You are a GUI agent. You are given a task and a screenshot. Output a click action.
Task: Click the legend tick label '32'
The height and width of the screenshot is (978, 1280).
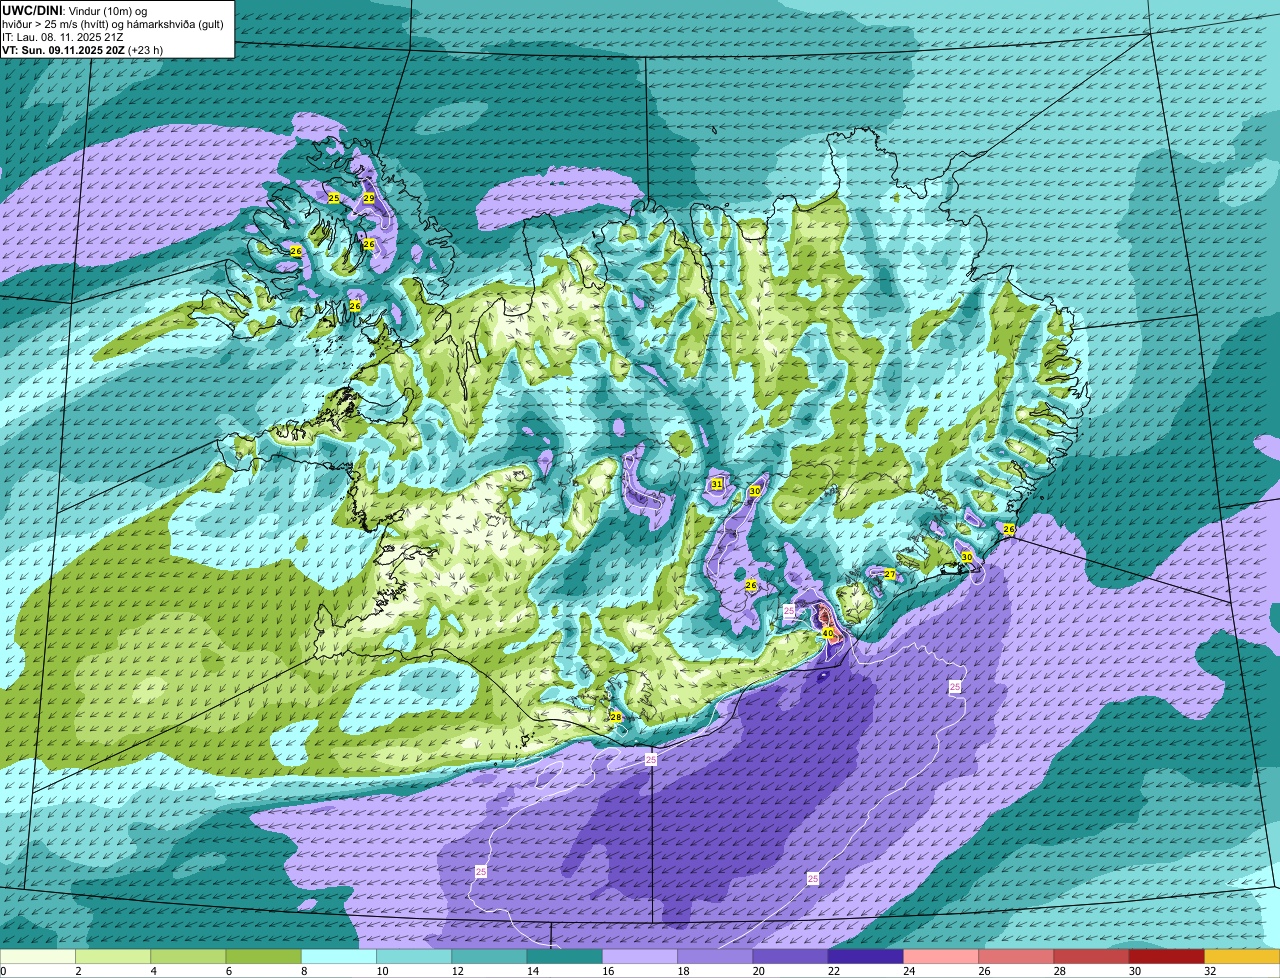click(x=1210, y=971)
